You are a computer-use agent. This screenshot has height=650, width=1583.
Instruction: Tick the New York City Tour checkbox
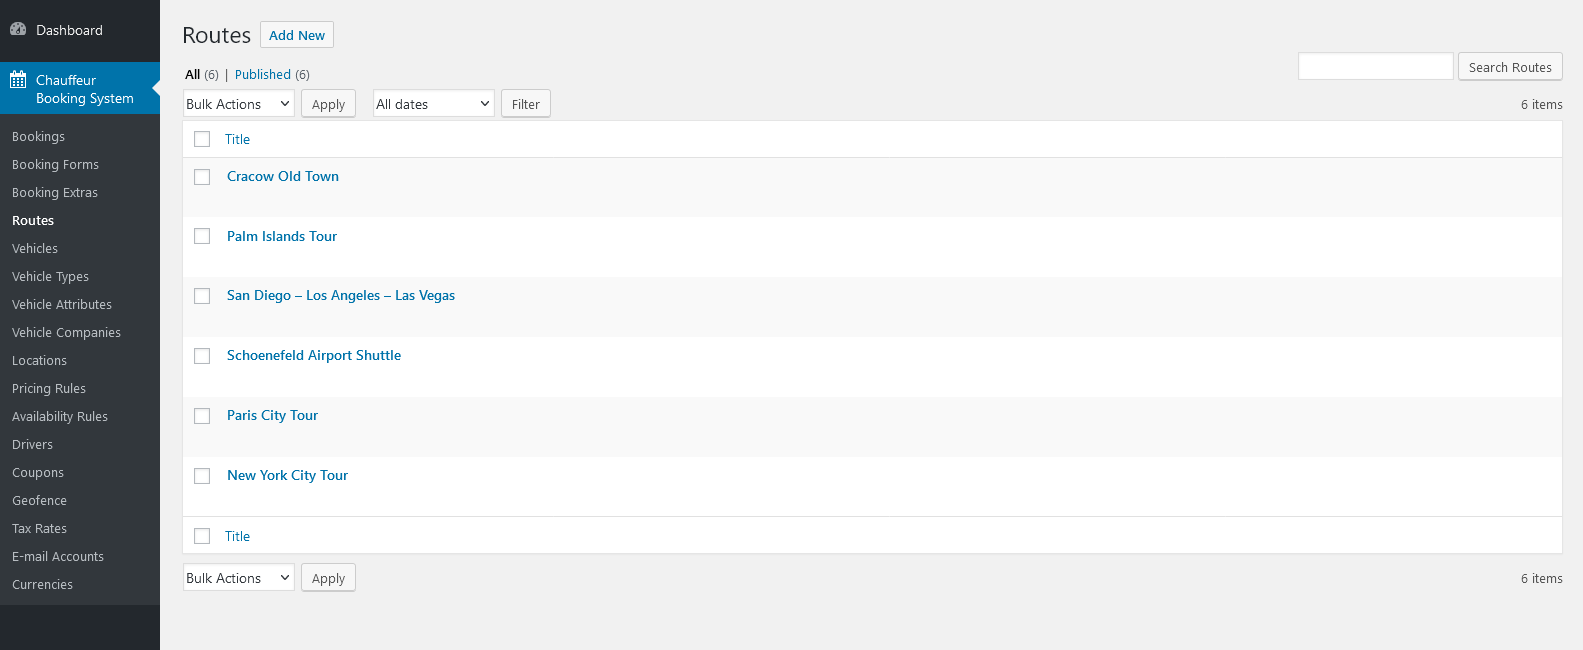[x=202, y=476]
